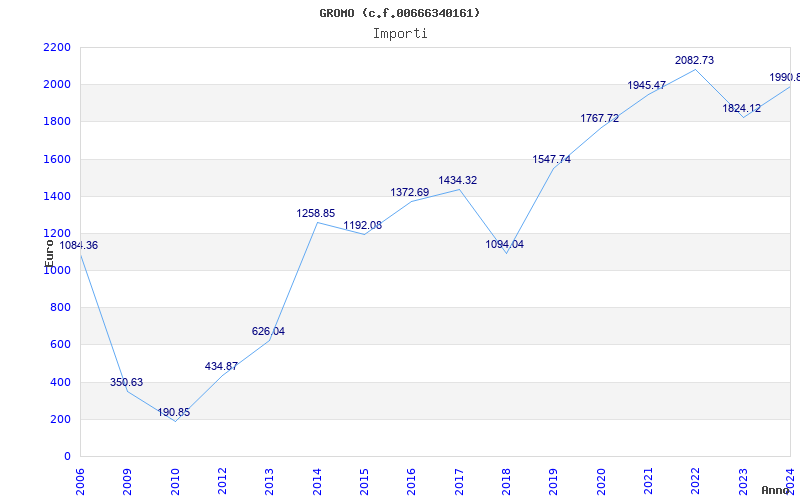Image resolution: width=800 pixels, height=500 pixels.
Task: Click the y-axis value 1400
Action: click(57, 196)
